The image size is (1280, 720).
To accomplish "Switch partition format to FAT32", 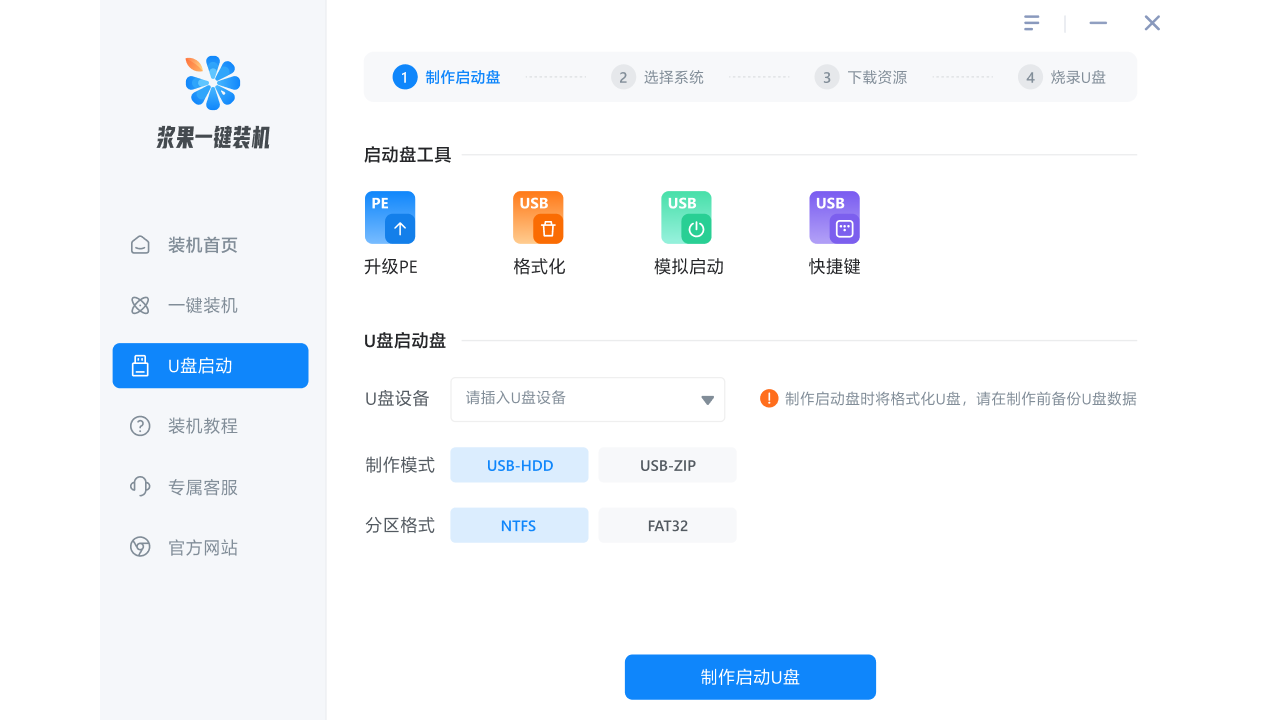I will 667,525.
